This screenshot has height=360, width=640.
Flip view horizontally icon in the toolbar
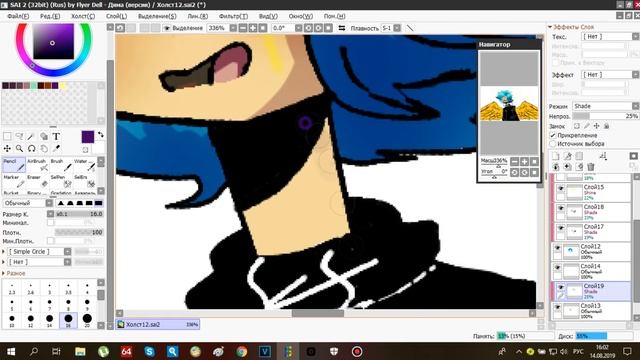point(342,28)
